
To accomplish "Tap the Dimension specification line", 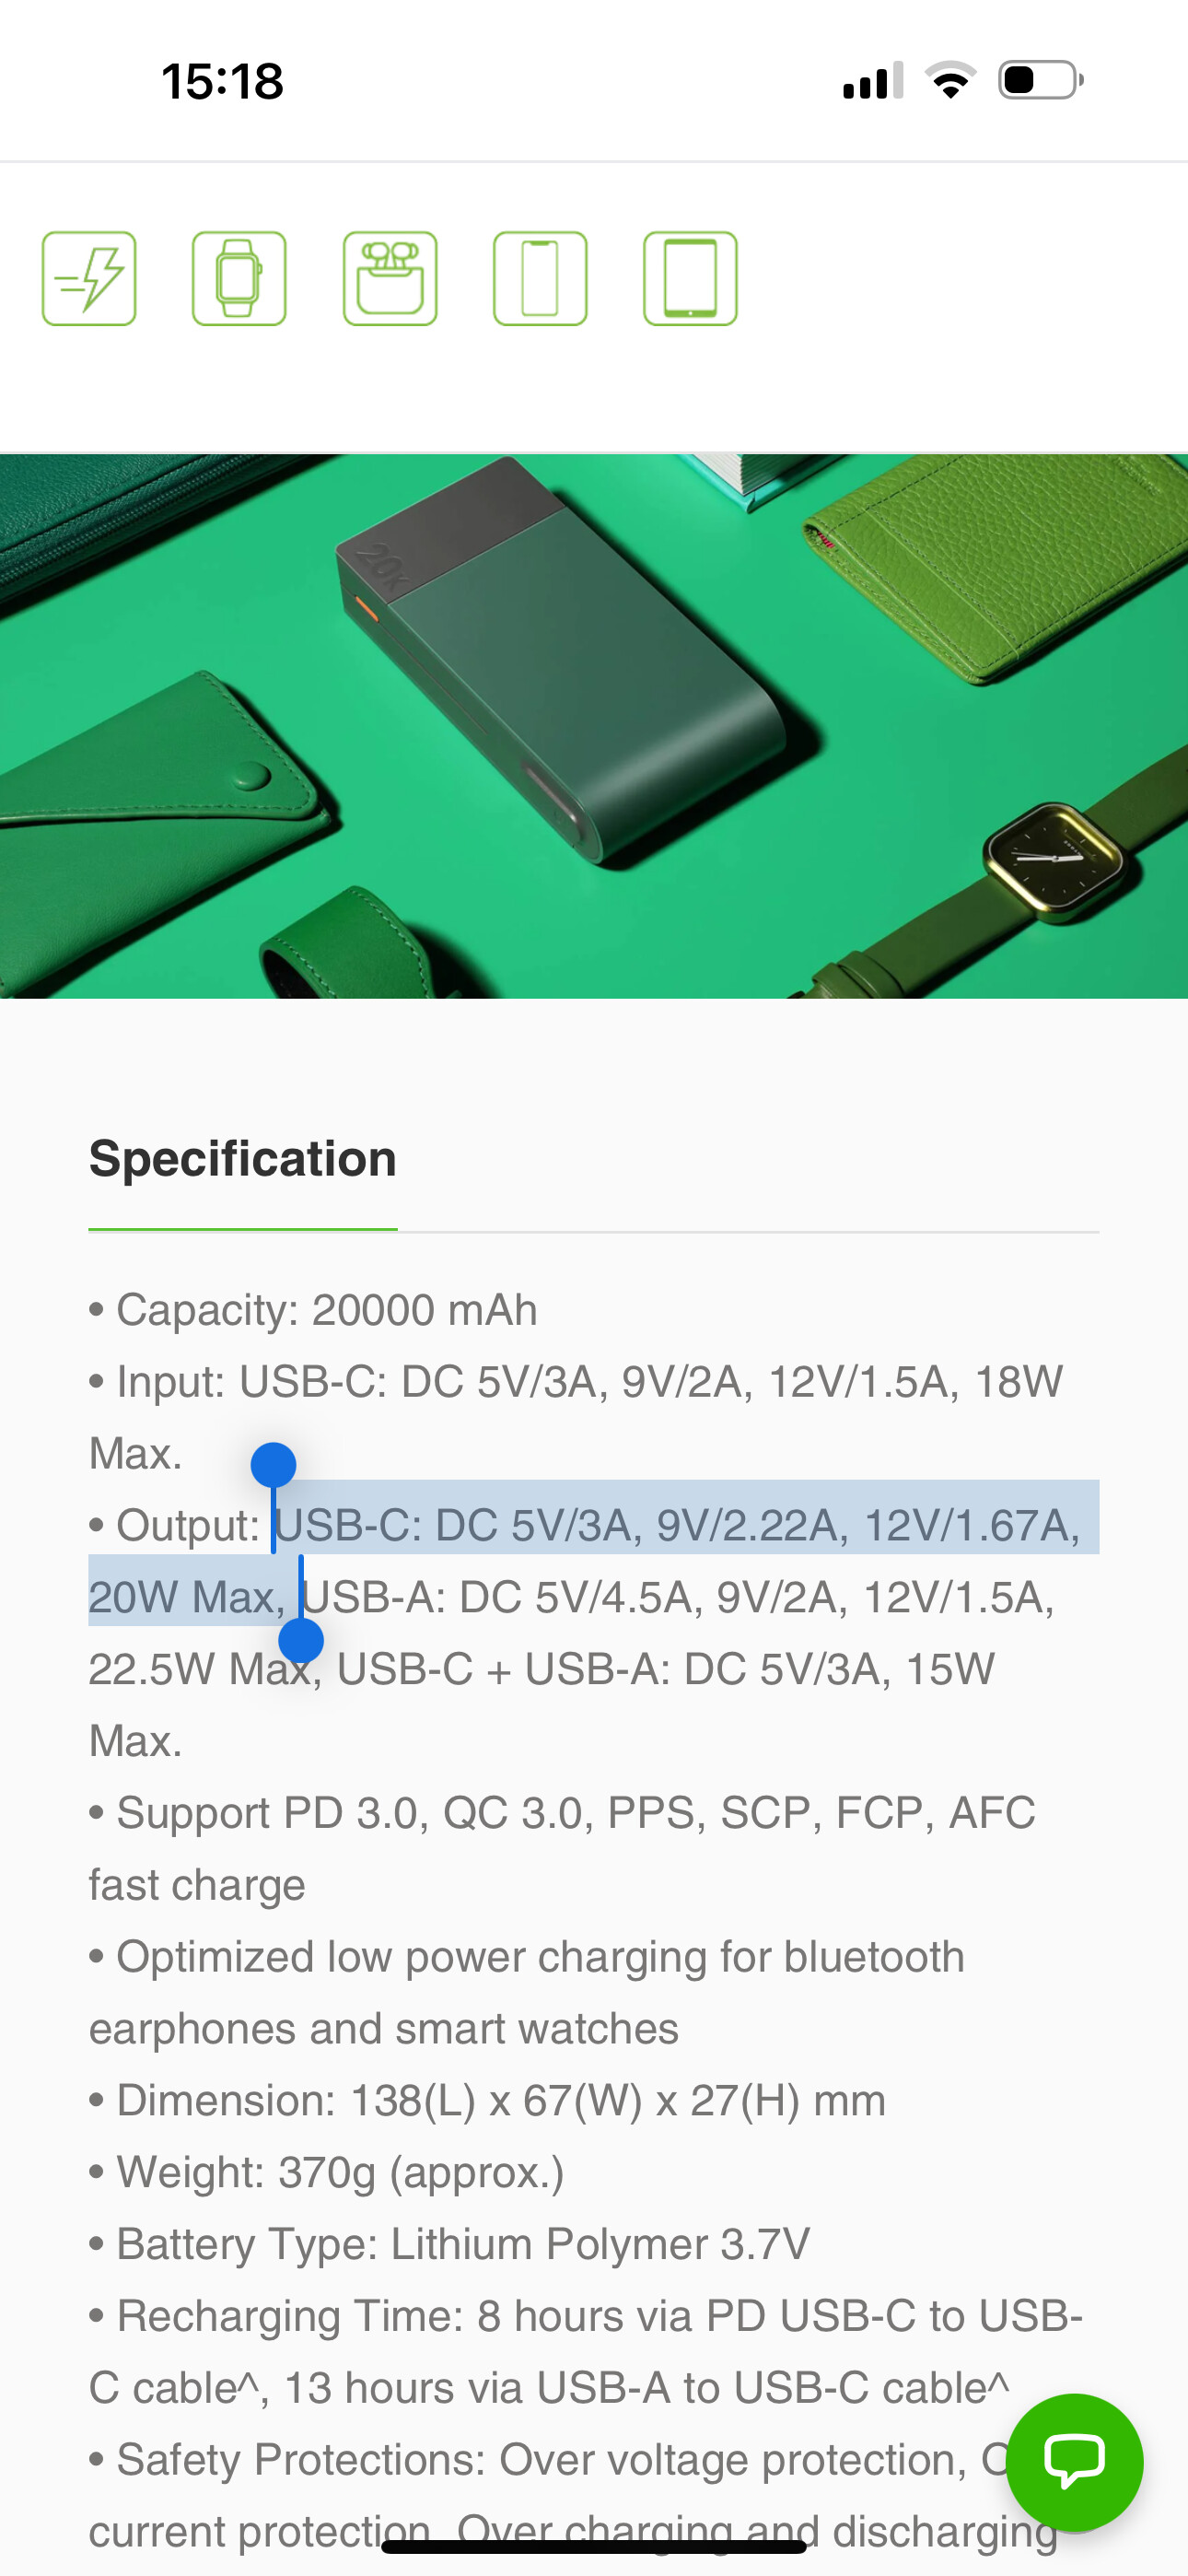I will pos(500,2100).
